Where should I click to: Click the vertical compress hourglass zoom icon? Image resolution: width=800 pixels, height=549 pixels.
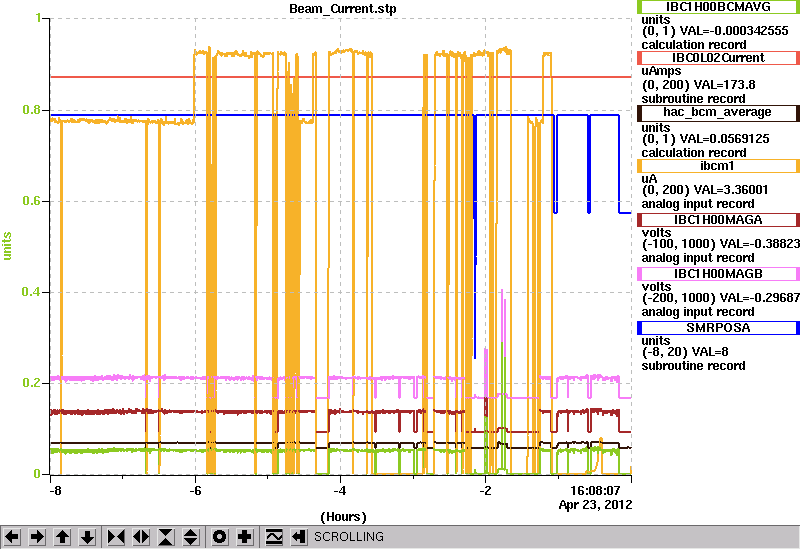coord(166,537)
